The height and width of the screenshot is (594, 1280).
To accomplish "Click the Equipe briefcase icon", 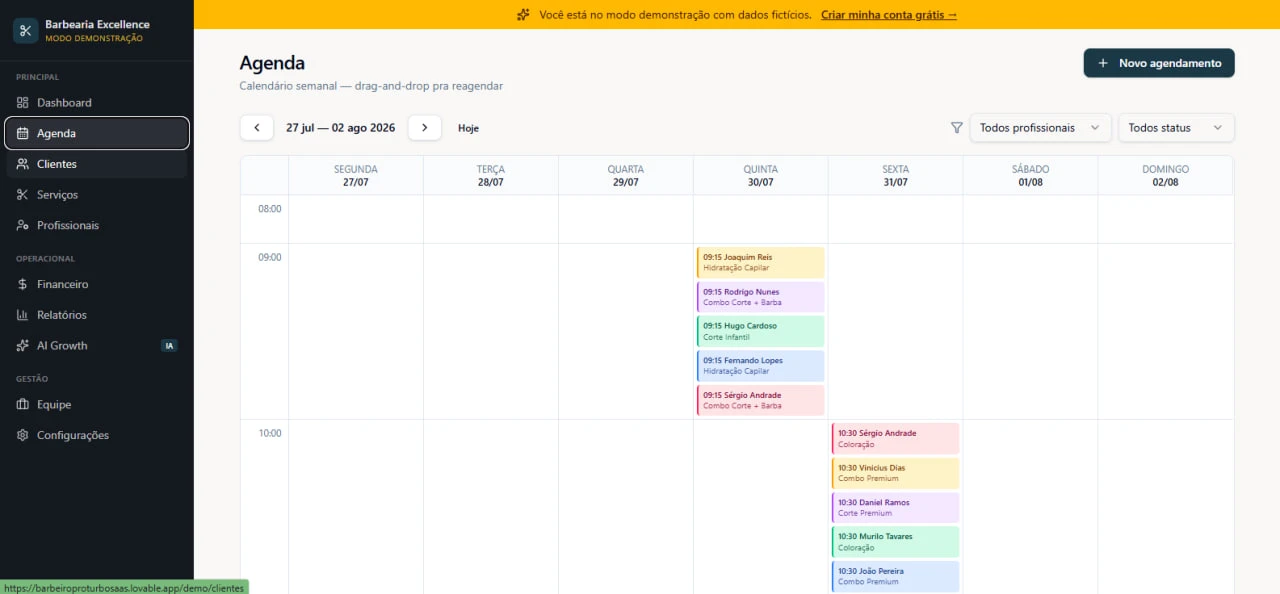I will [22, 405].
